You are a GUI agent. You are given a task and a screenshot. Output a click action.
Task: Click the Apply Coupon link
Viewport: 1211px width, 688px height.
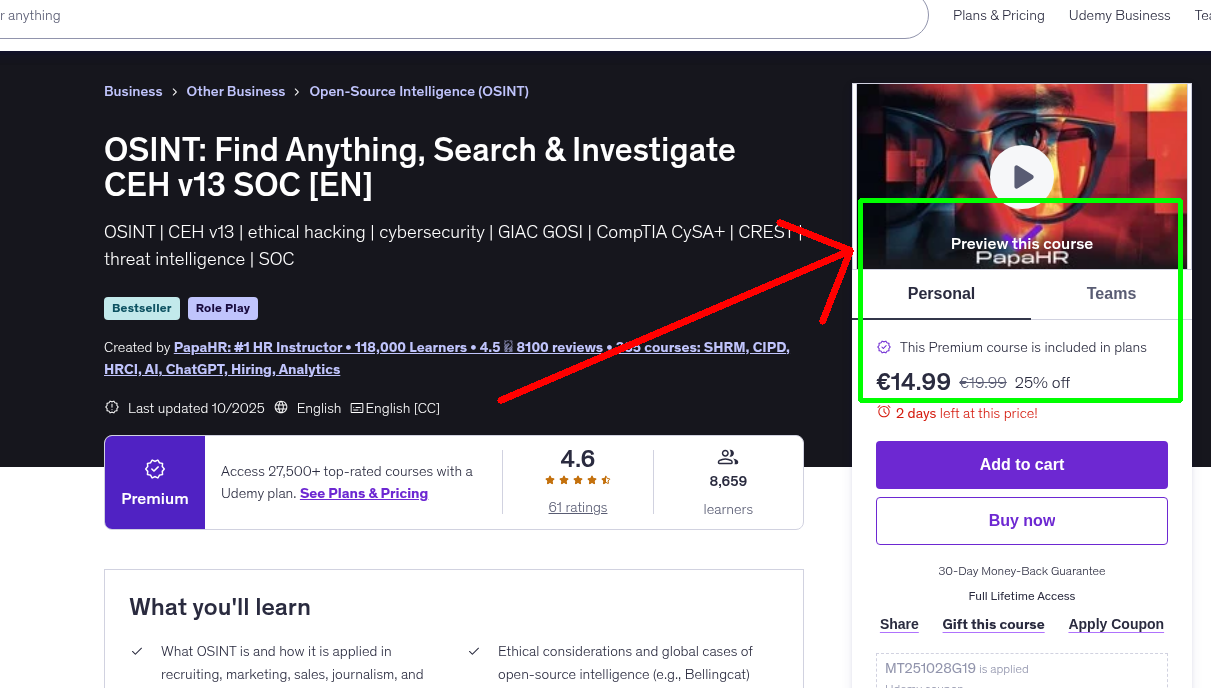1116,624
